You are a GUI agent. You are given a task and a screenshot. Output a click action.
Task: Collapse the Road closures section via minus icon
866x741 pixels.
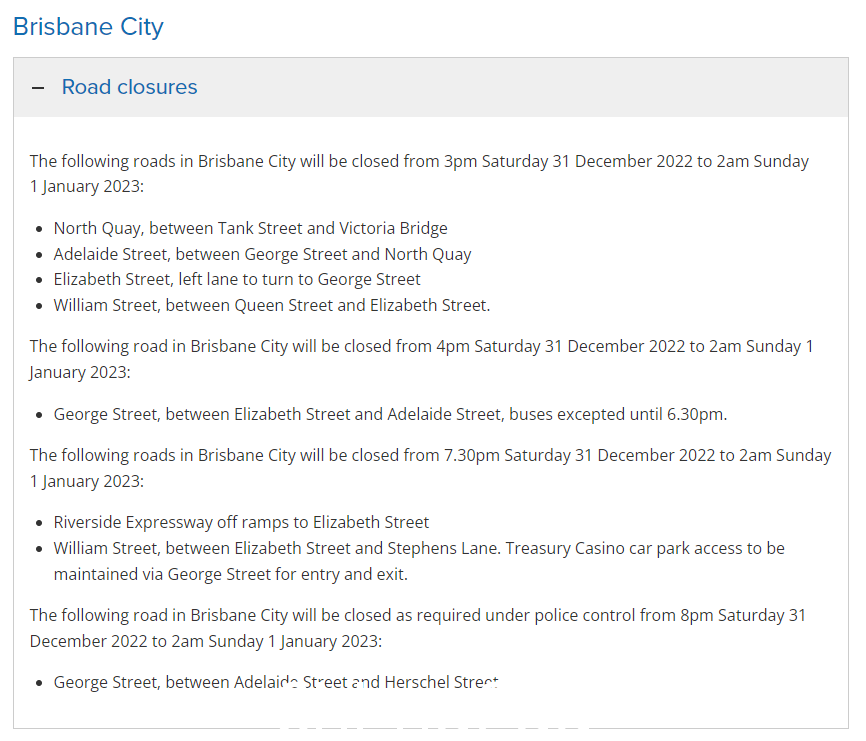(x=38, y=88)
